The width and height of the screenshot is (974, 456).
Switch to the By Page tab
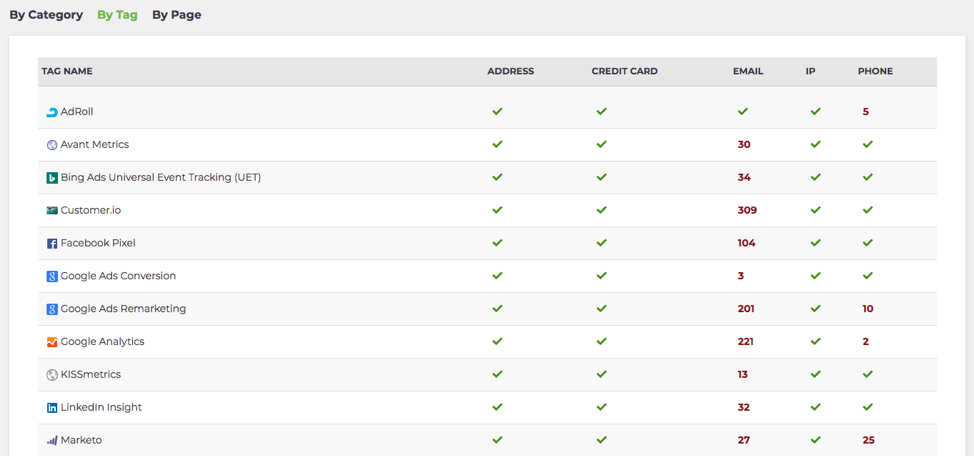click(176, 15)
